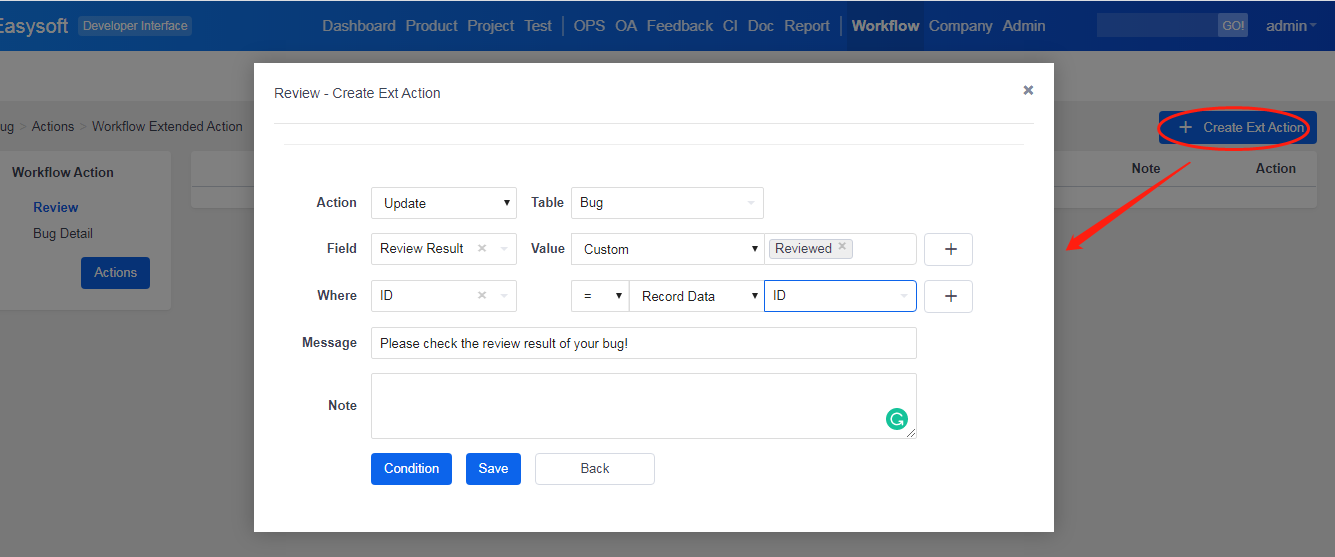Open the Record Data dropdown
The image size is (1335, 557).
tap(696, 296)
